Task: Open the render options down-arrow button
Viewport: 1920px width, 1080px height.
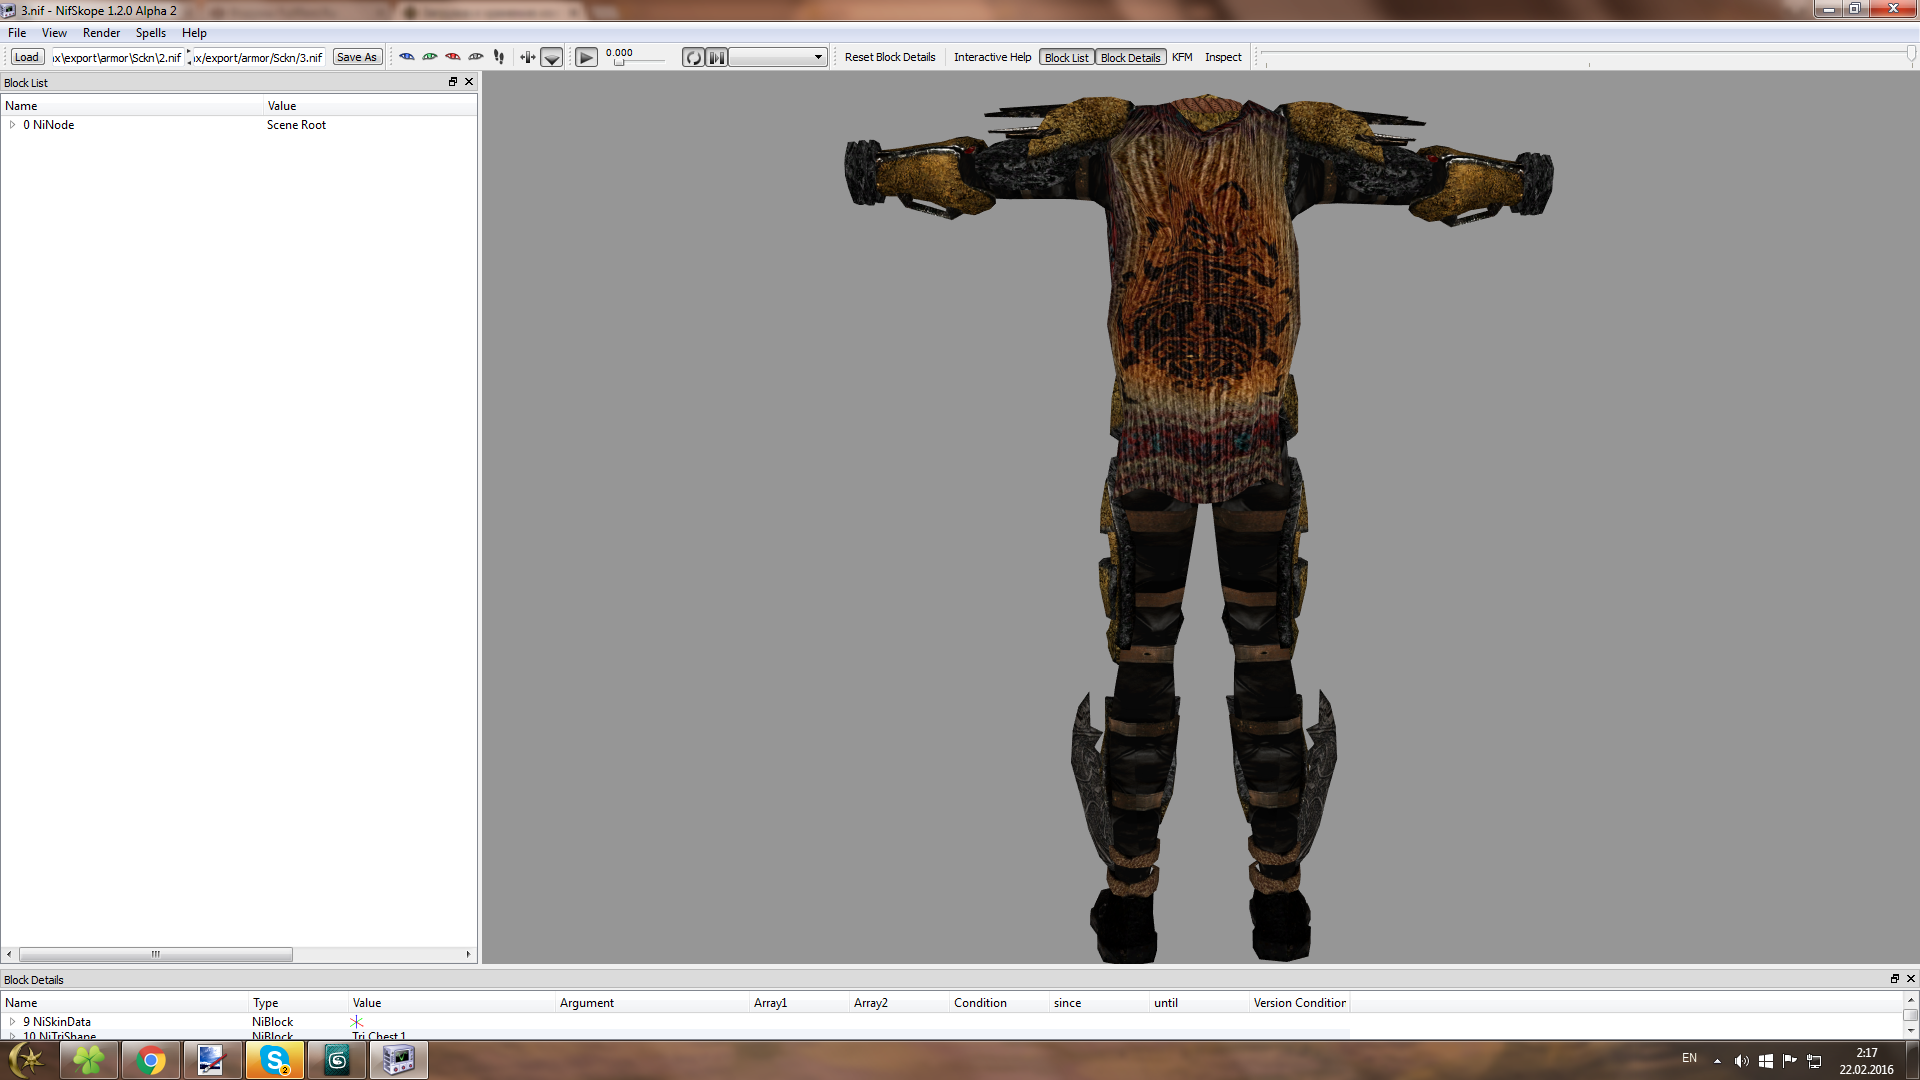Action: [x=551, y=57]
